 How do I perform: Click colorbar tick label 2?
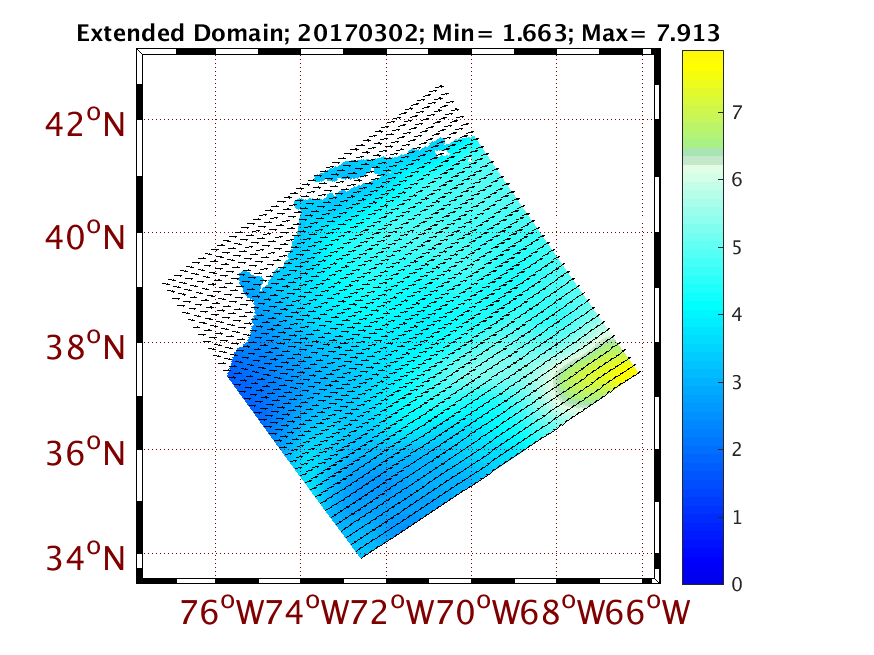click(737, 449)
